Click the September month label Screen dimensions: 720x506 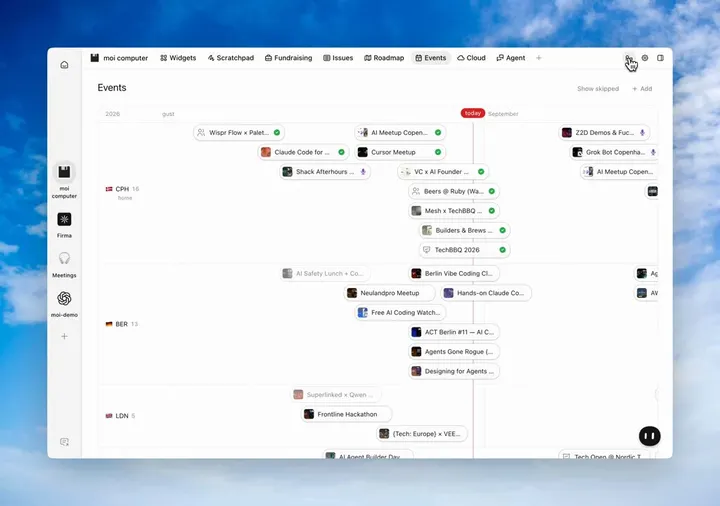click(x=503, y=114)
